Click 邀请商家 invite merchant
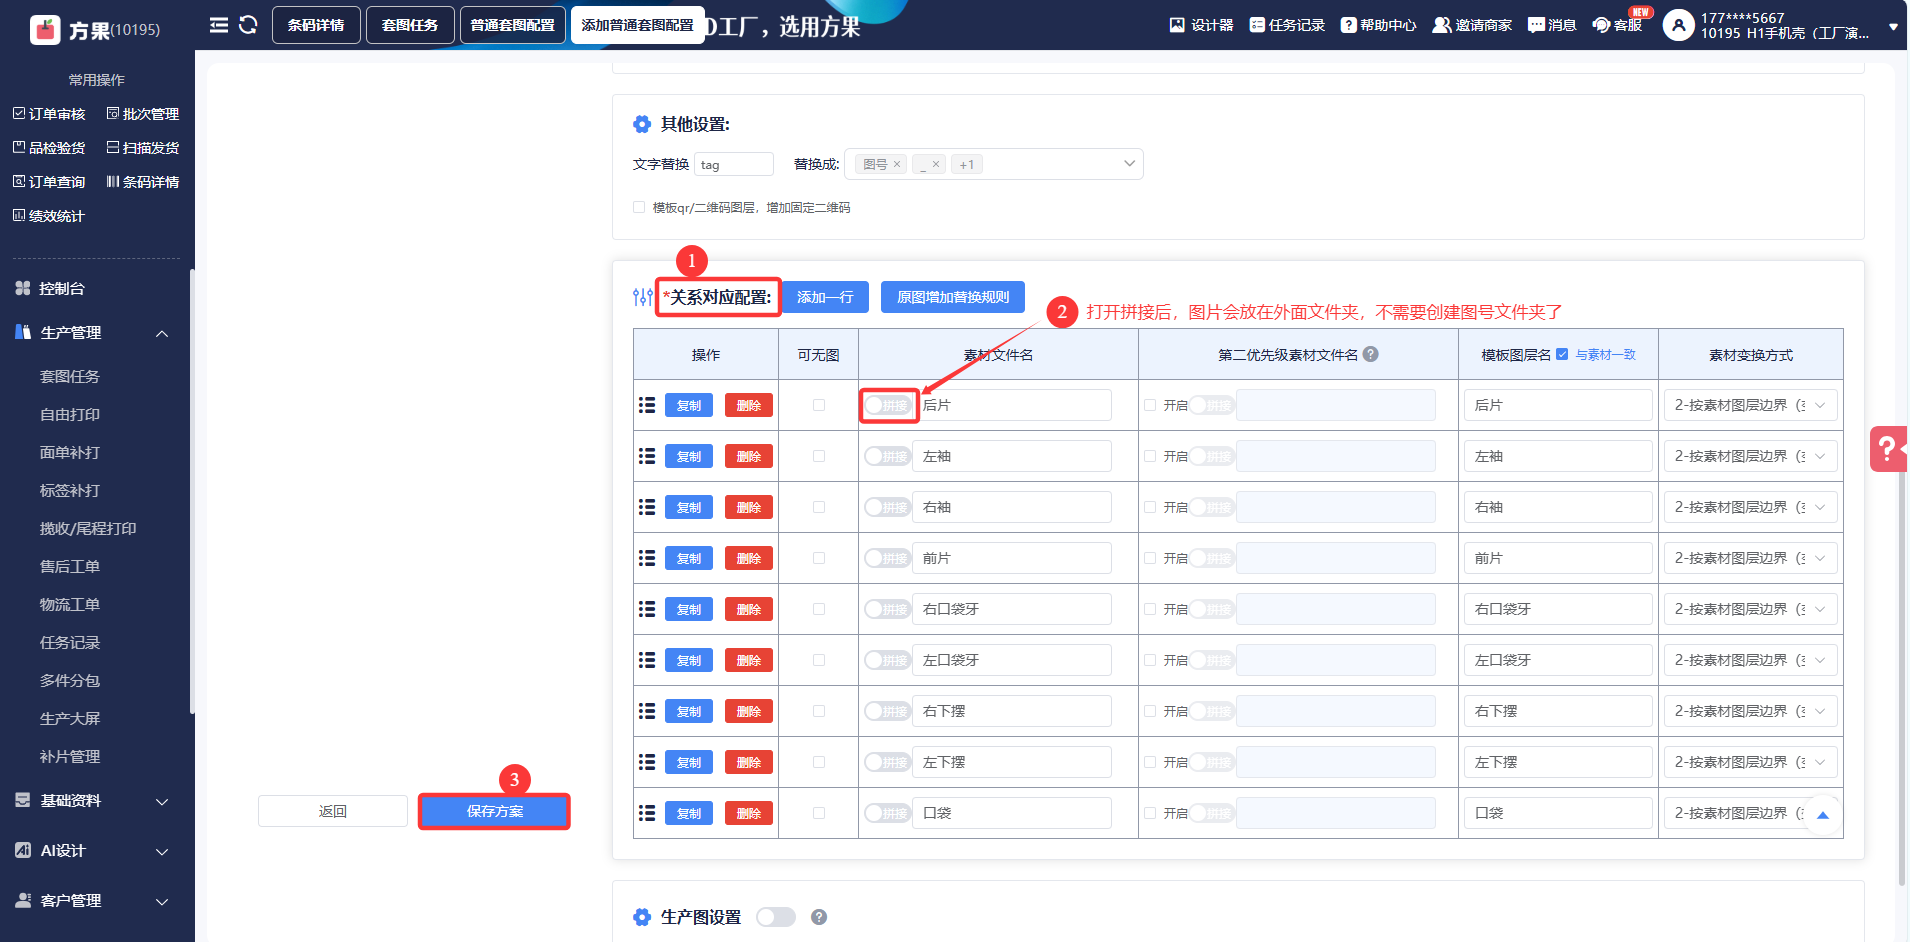The height and width of the screenshot is (942, 1910). (1472, 25)
